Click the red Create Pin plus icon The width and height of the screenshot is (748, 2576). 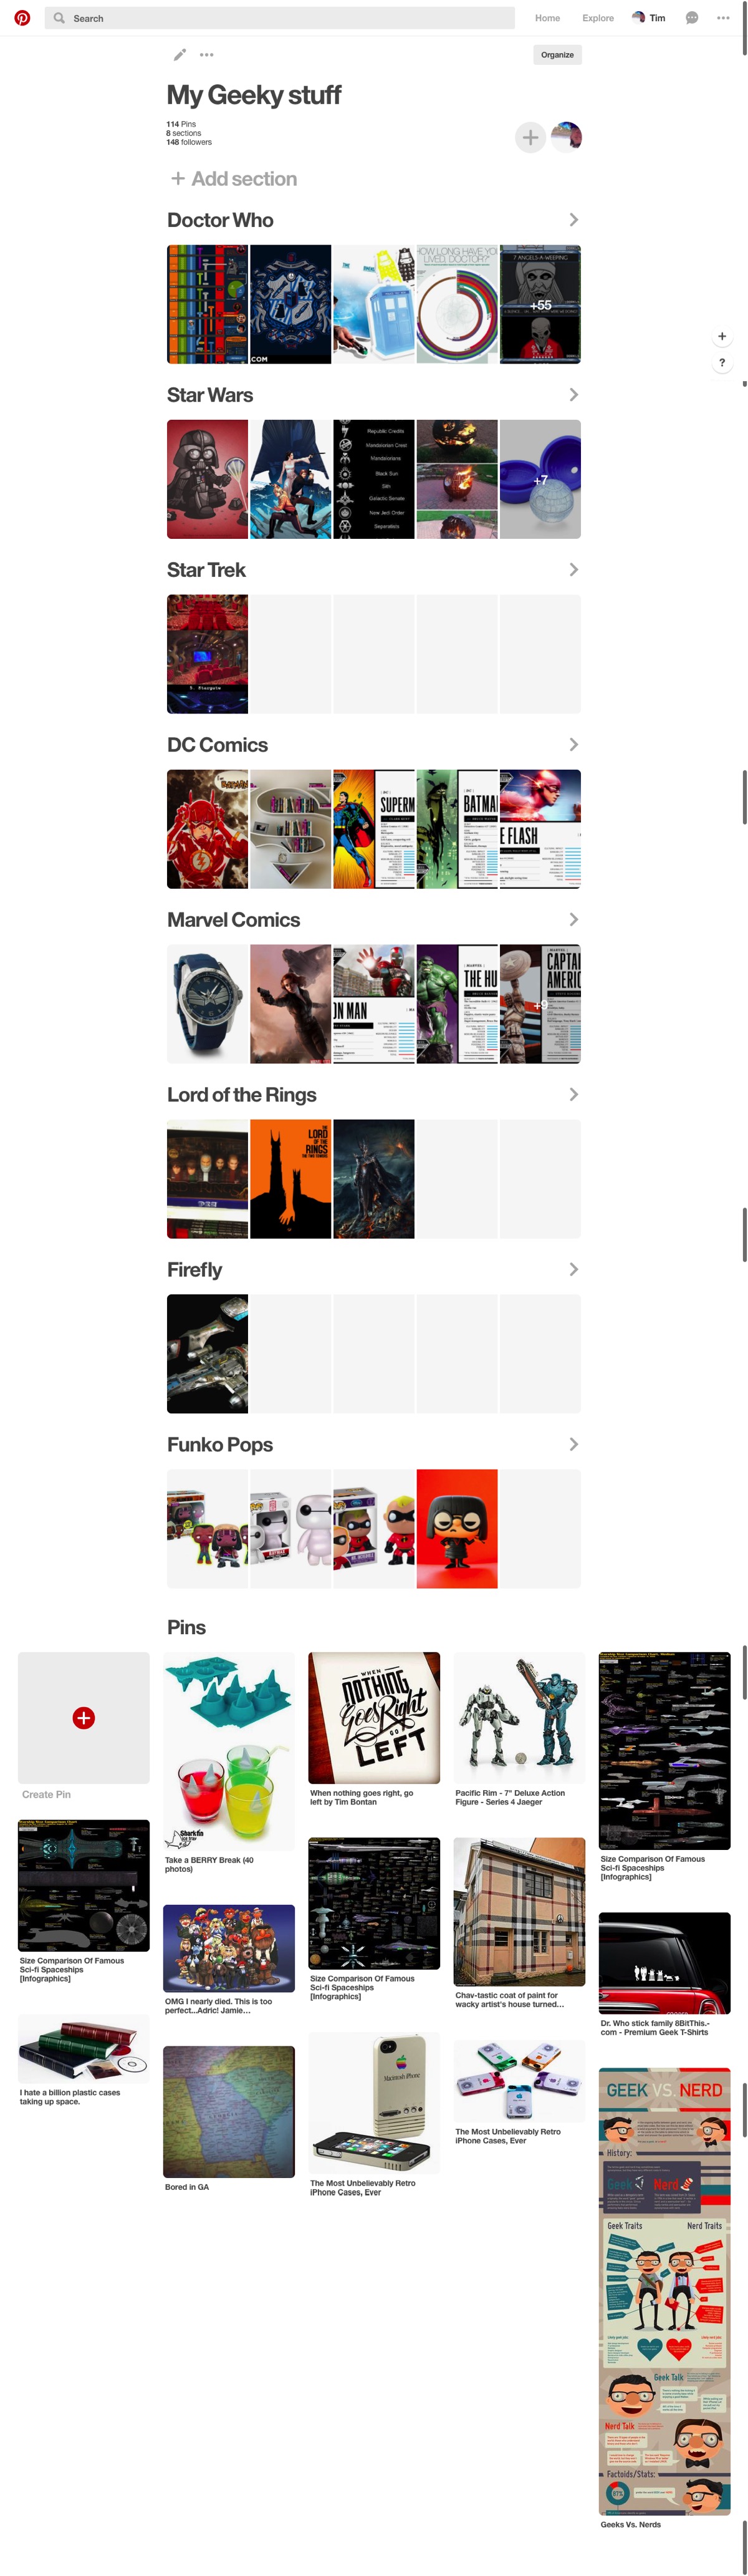pyautogui.click(x=84, y=1717)
